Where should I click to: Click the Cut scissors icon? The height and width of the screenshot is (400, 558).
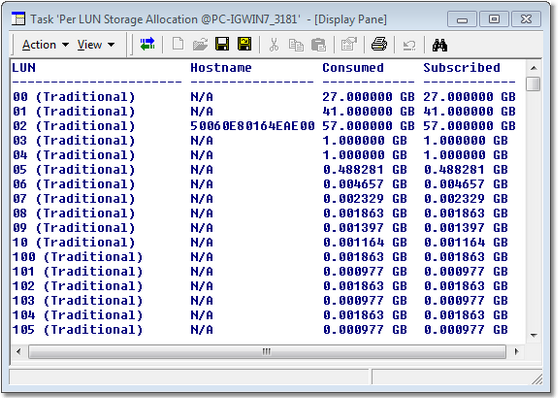(x=274, y=45)
